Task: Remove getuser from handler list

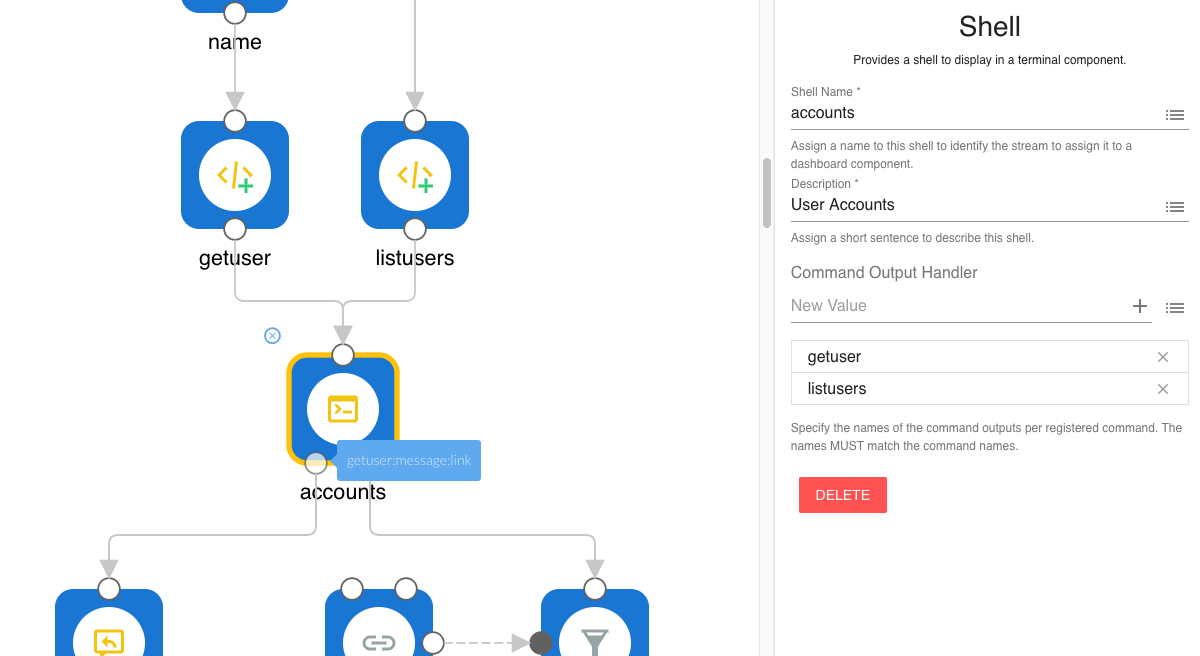Action: point(1162,357)
